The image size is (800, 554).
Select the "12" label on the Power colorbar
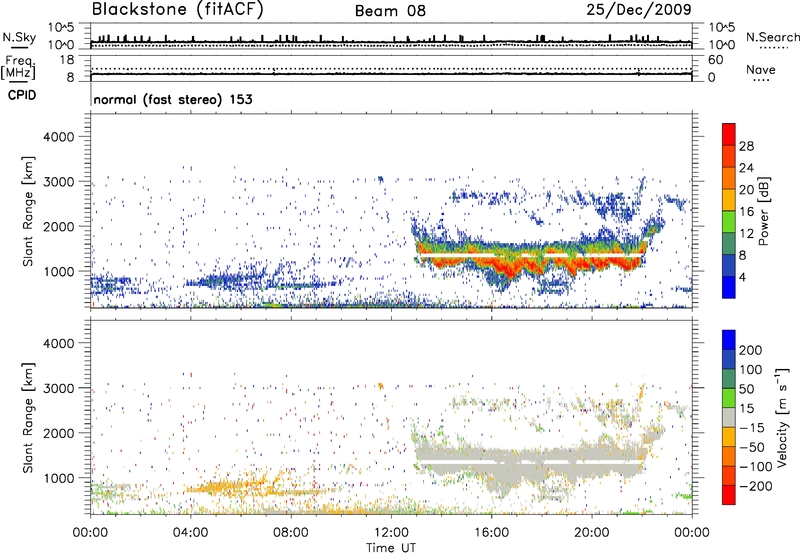[746, 234]
